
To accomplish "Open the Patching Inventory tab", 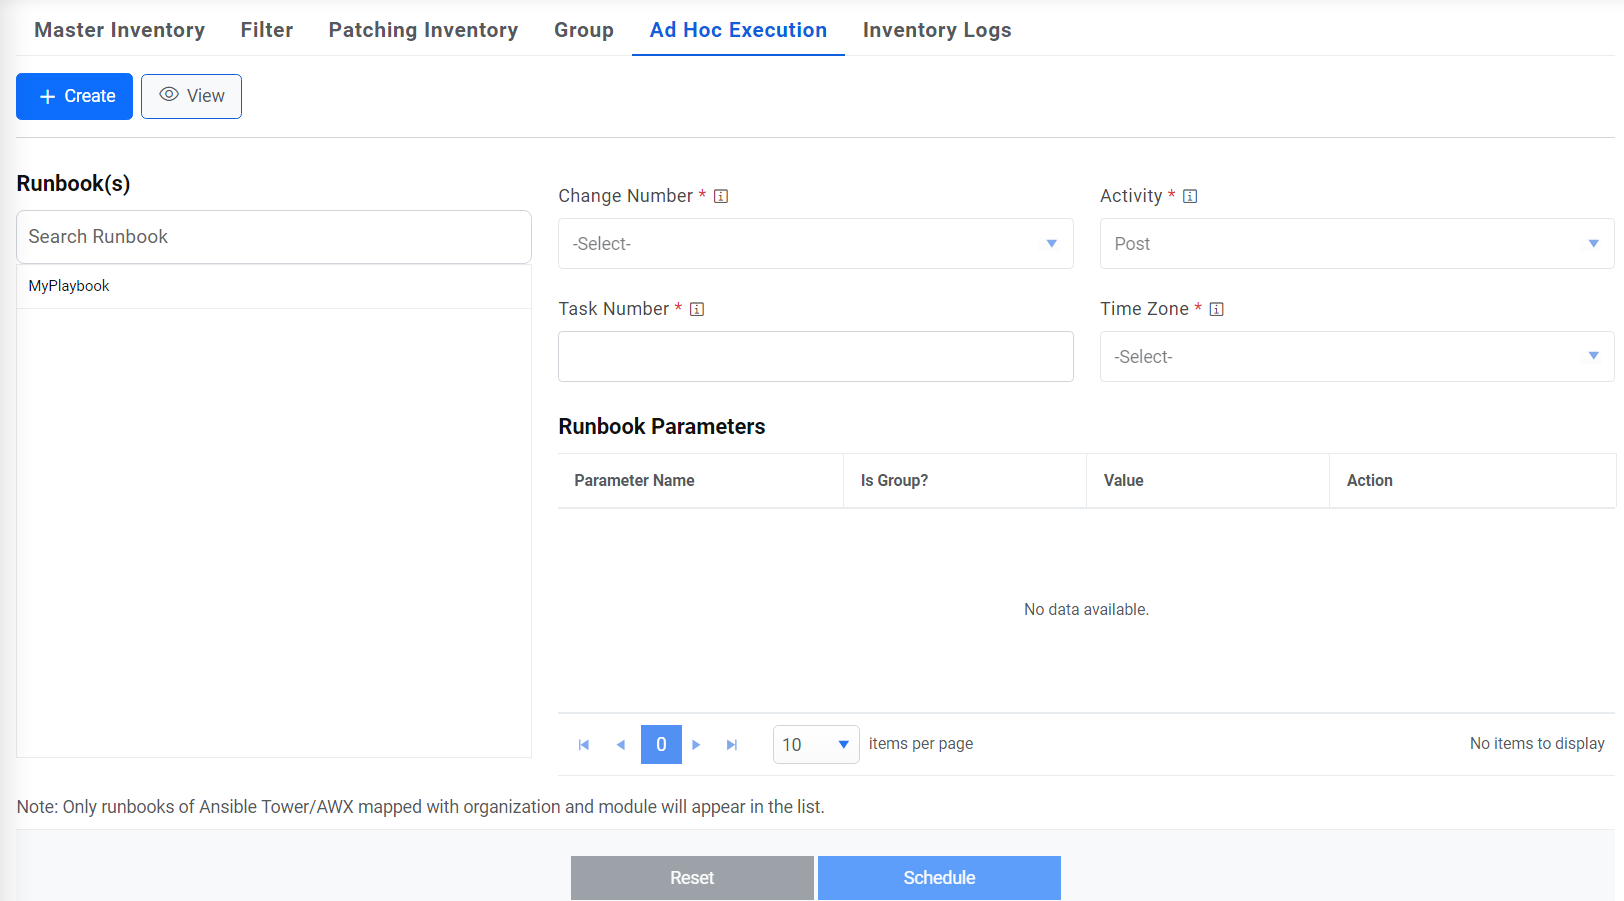I will [x=423, y=30].
